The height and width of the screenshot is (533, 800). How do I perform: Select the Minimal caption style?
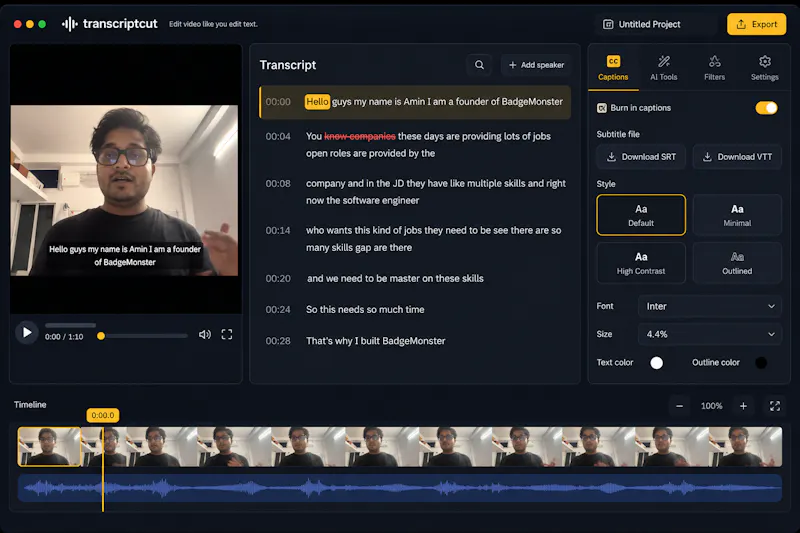coord(737,215)
